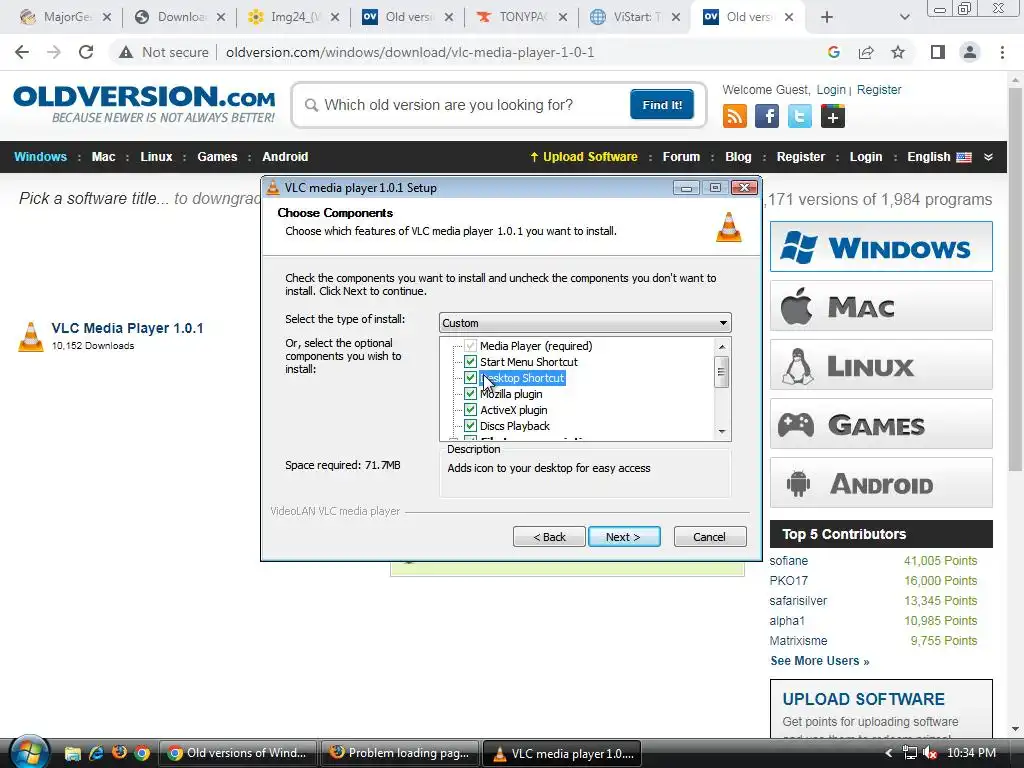
Task: Click Next in VLC setup
Action: [x=624, y=537]
